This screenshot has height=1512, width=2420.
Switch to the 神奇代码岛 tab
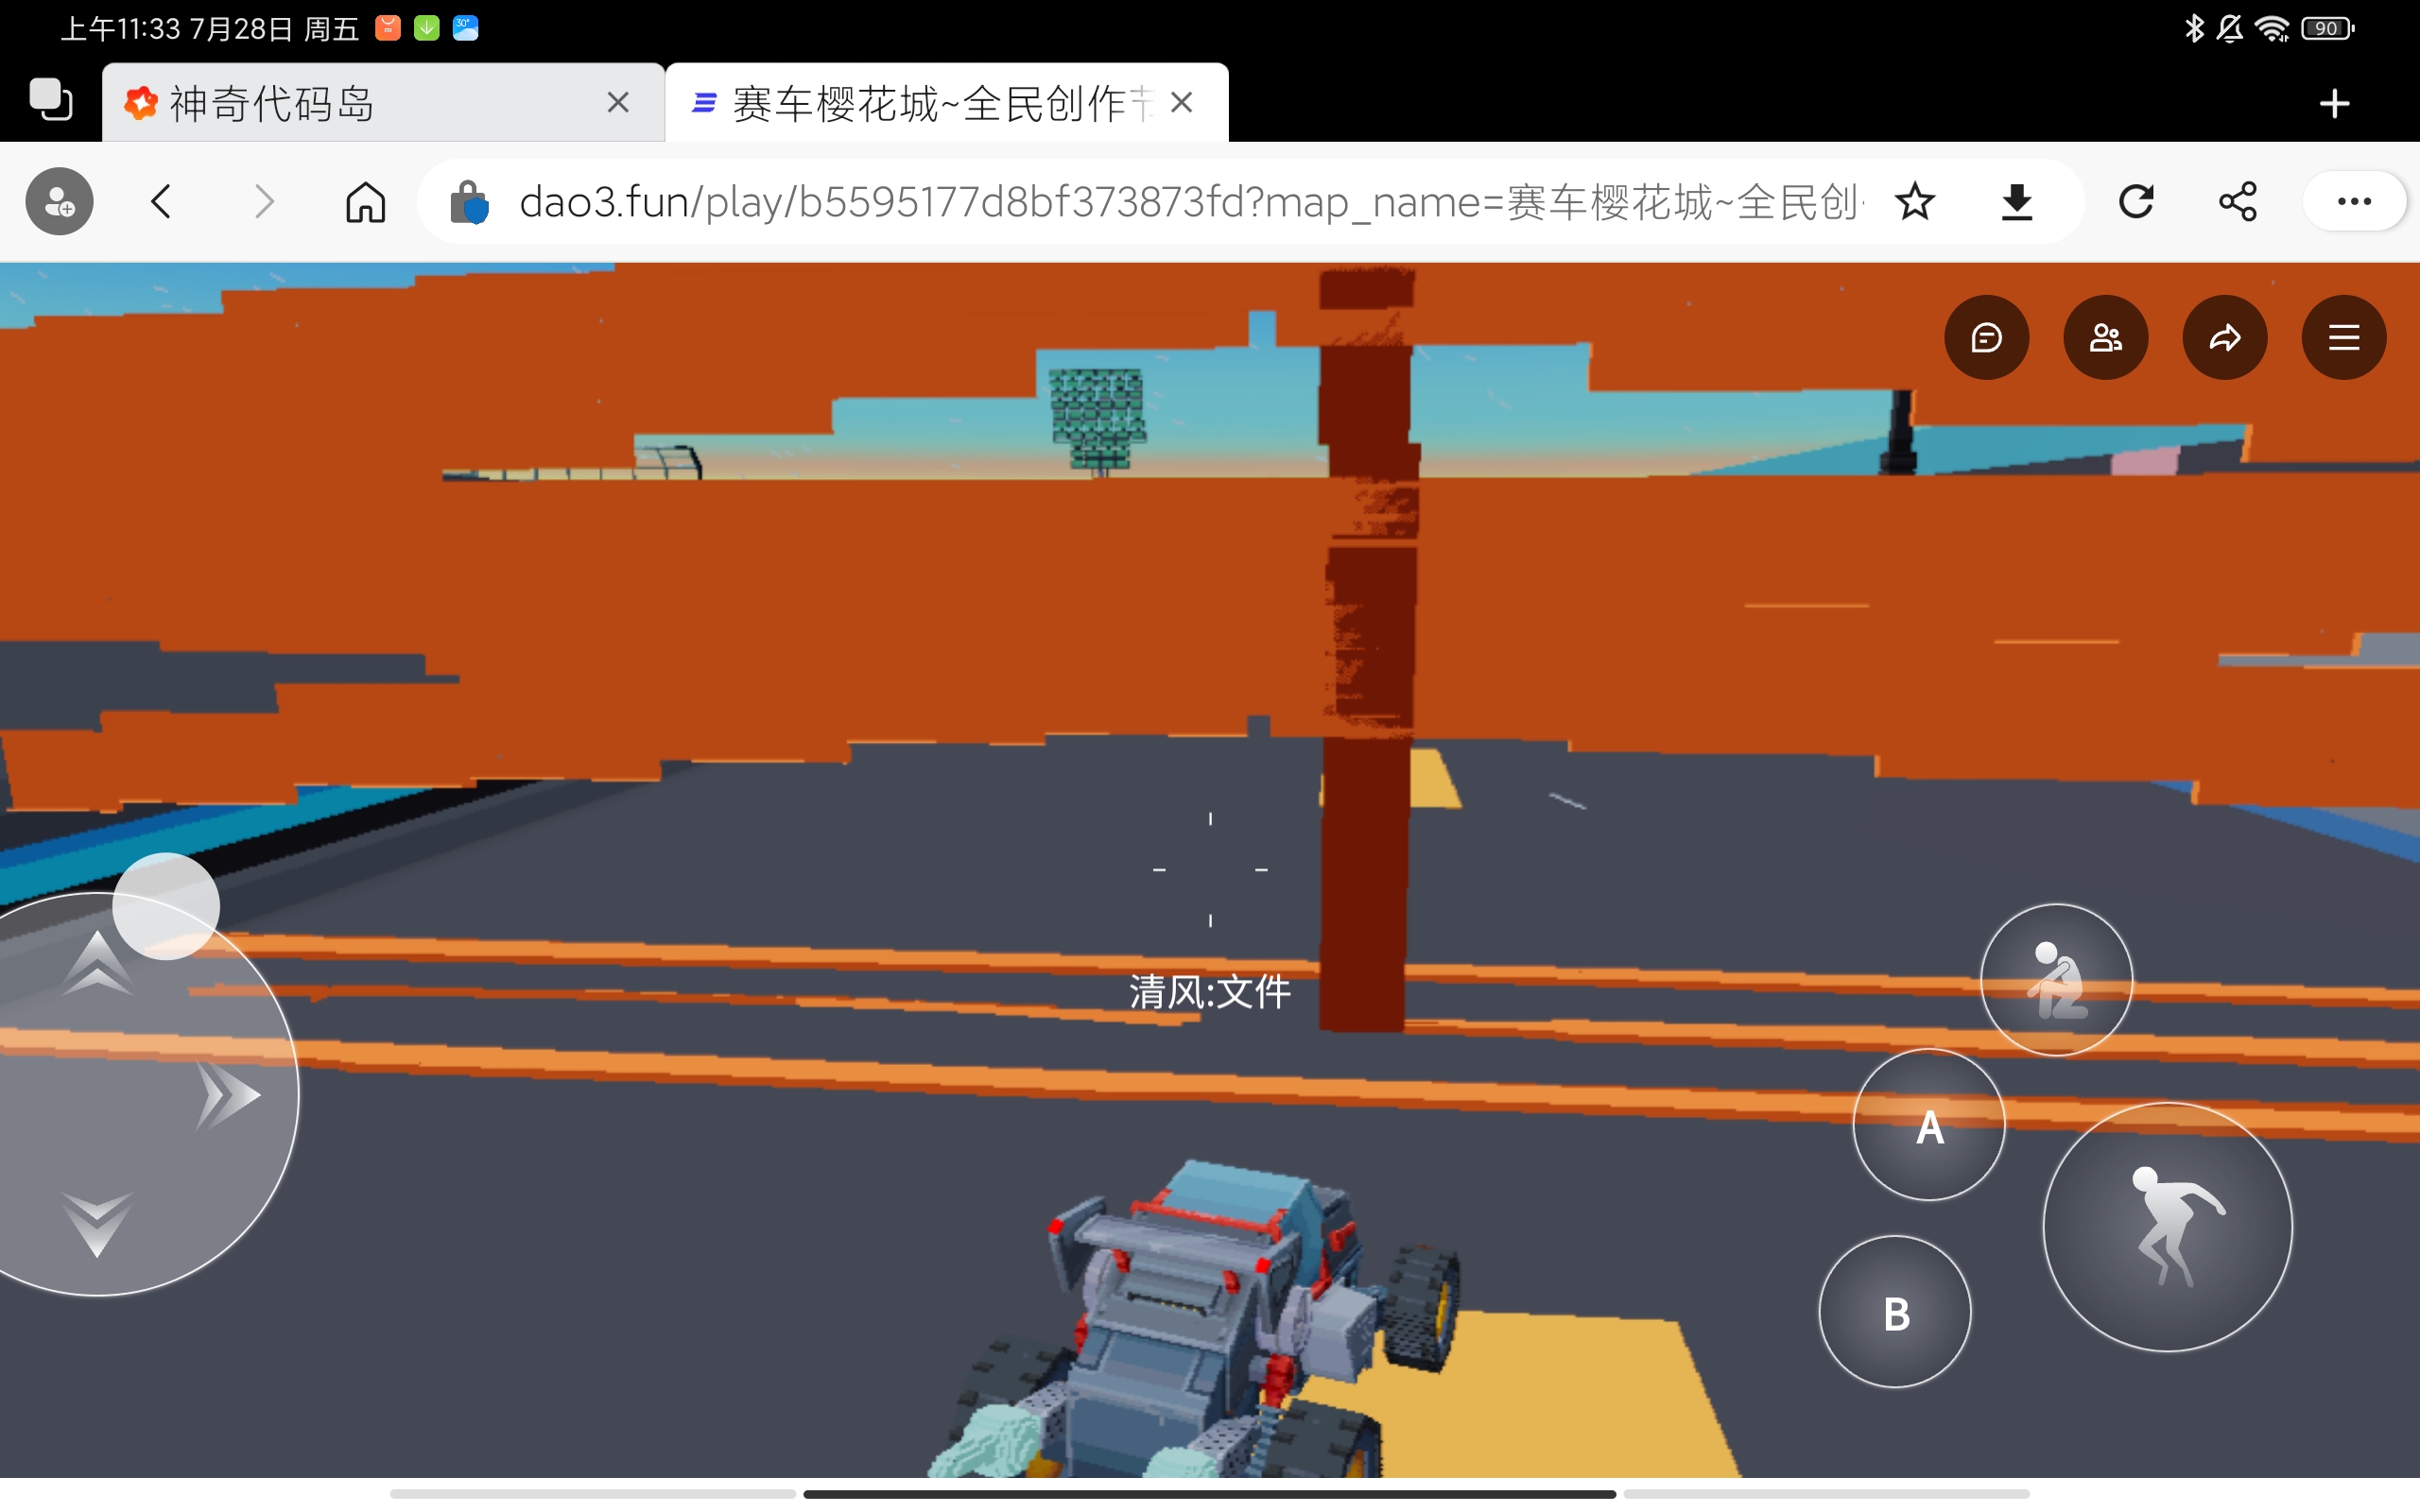click(x=383, y=102)
